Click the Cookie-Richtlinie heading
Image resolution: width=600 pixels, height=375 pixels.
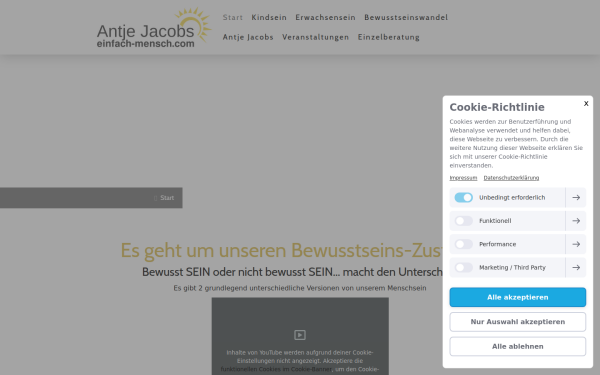click(x=497, y=107)
